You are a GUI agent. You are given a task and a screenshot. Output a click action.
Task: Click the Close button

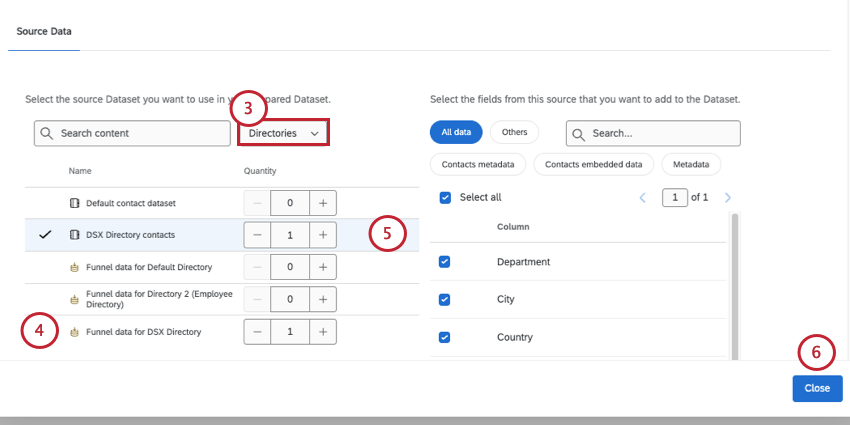point(817,388)
